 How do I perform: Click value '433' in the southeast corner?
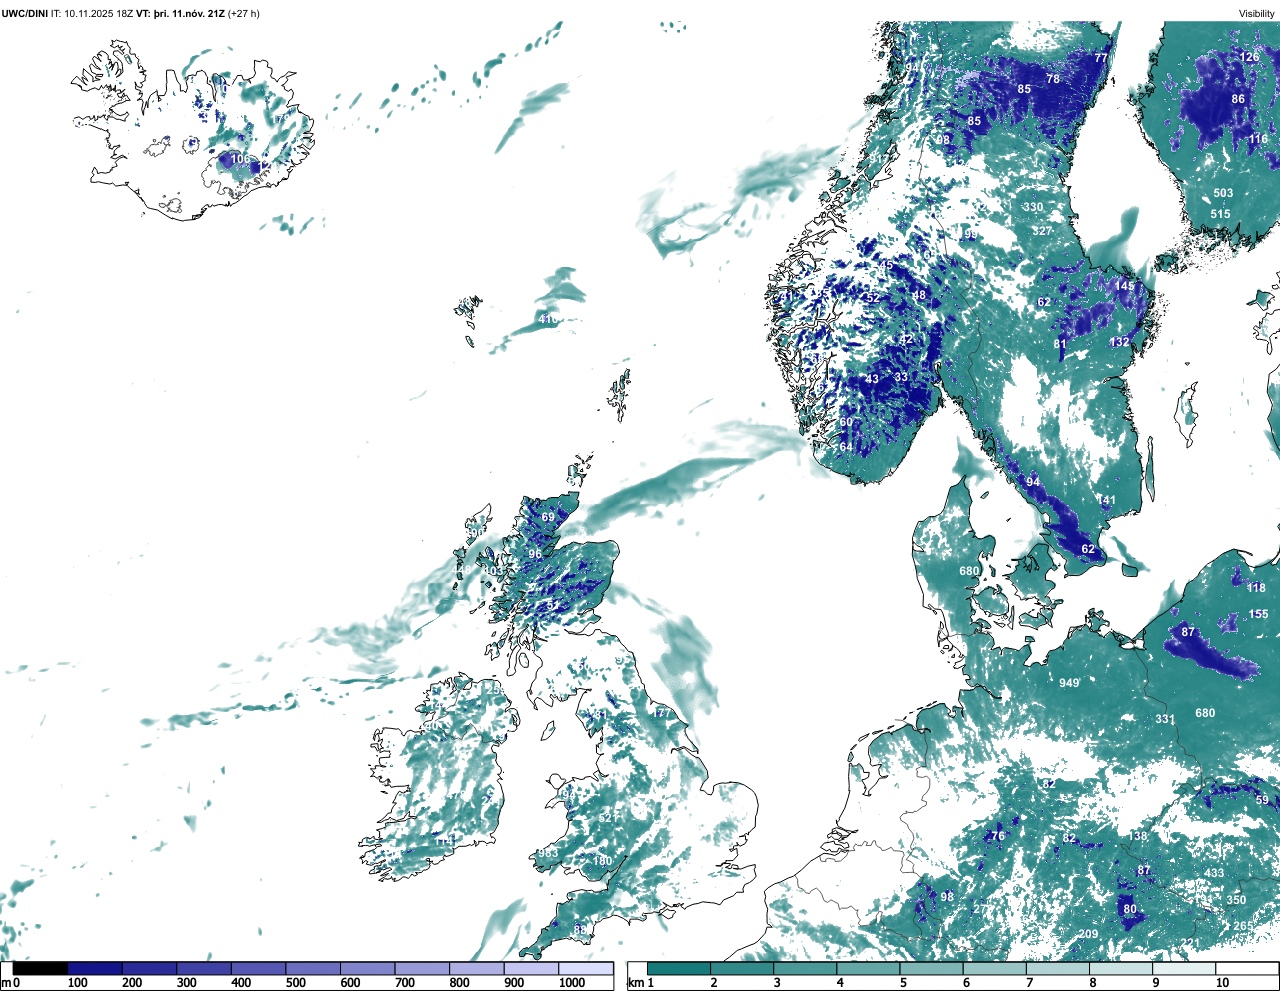coord(1214,873)
